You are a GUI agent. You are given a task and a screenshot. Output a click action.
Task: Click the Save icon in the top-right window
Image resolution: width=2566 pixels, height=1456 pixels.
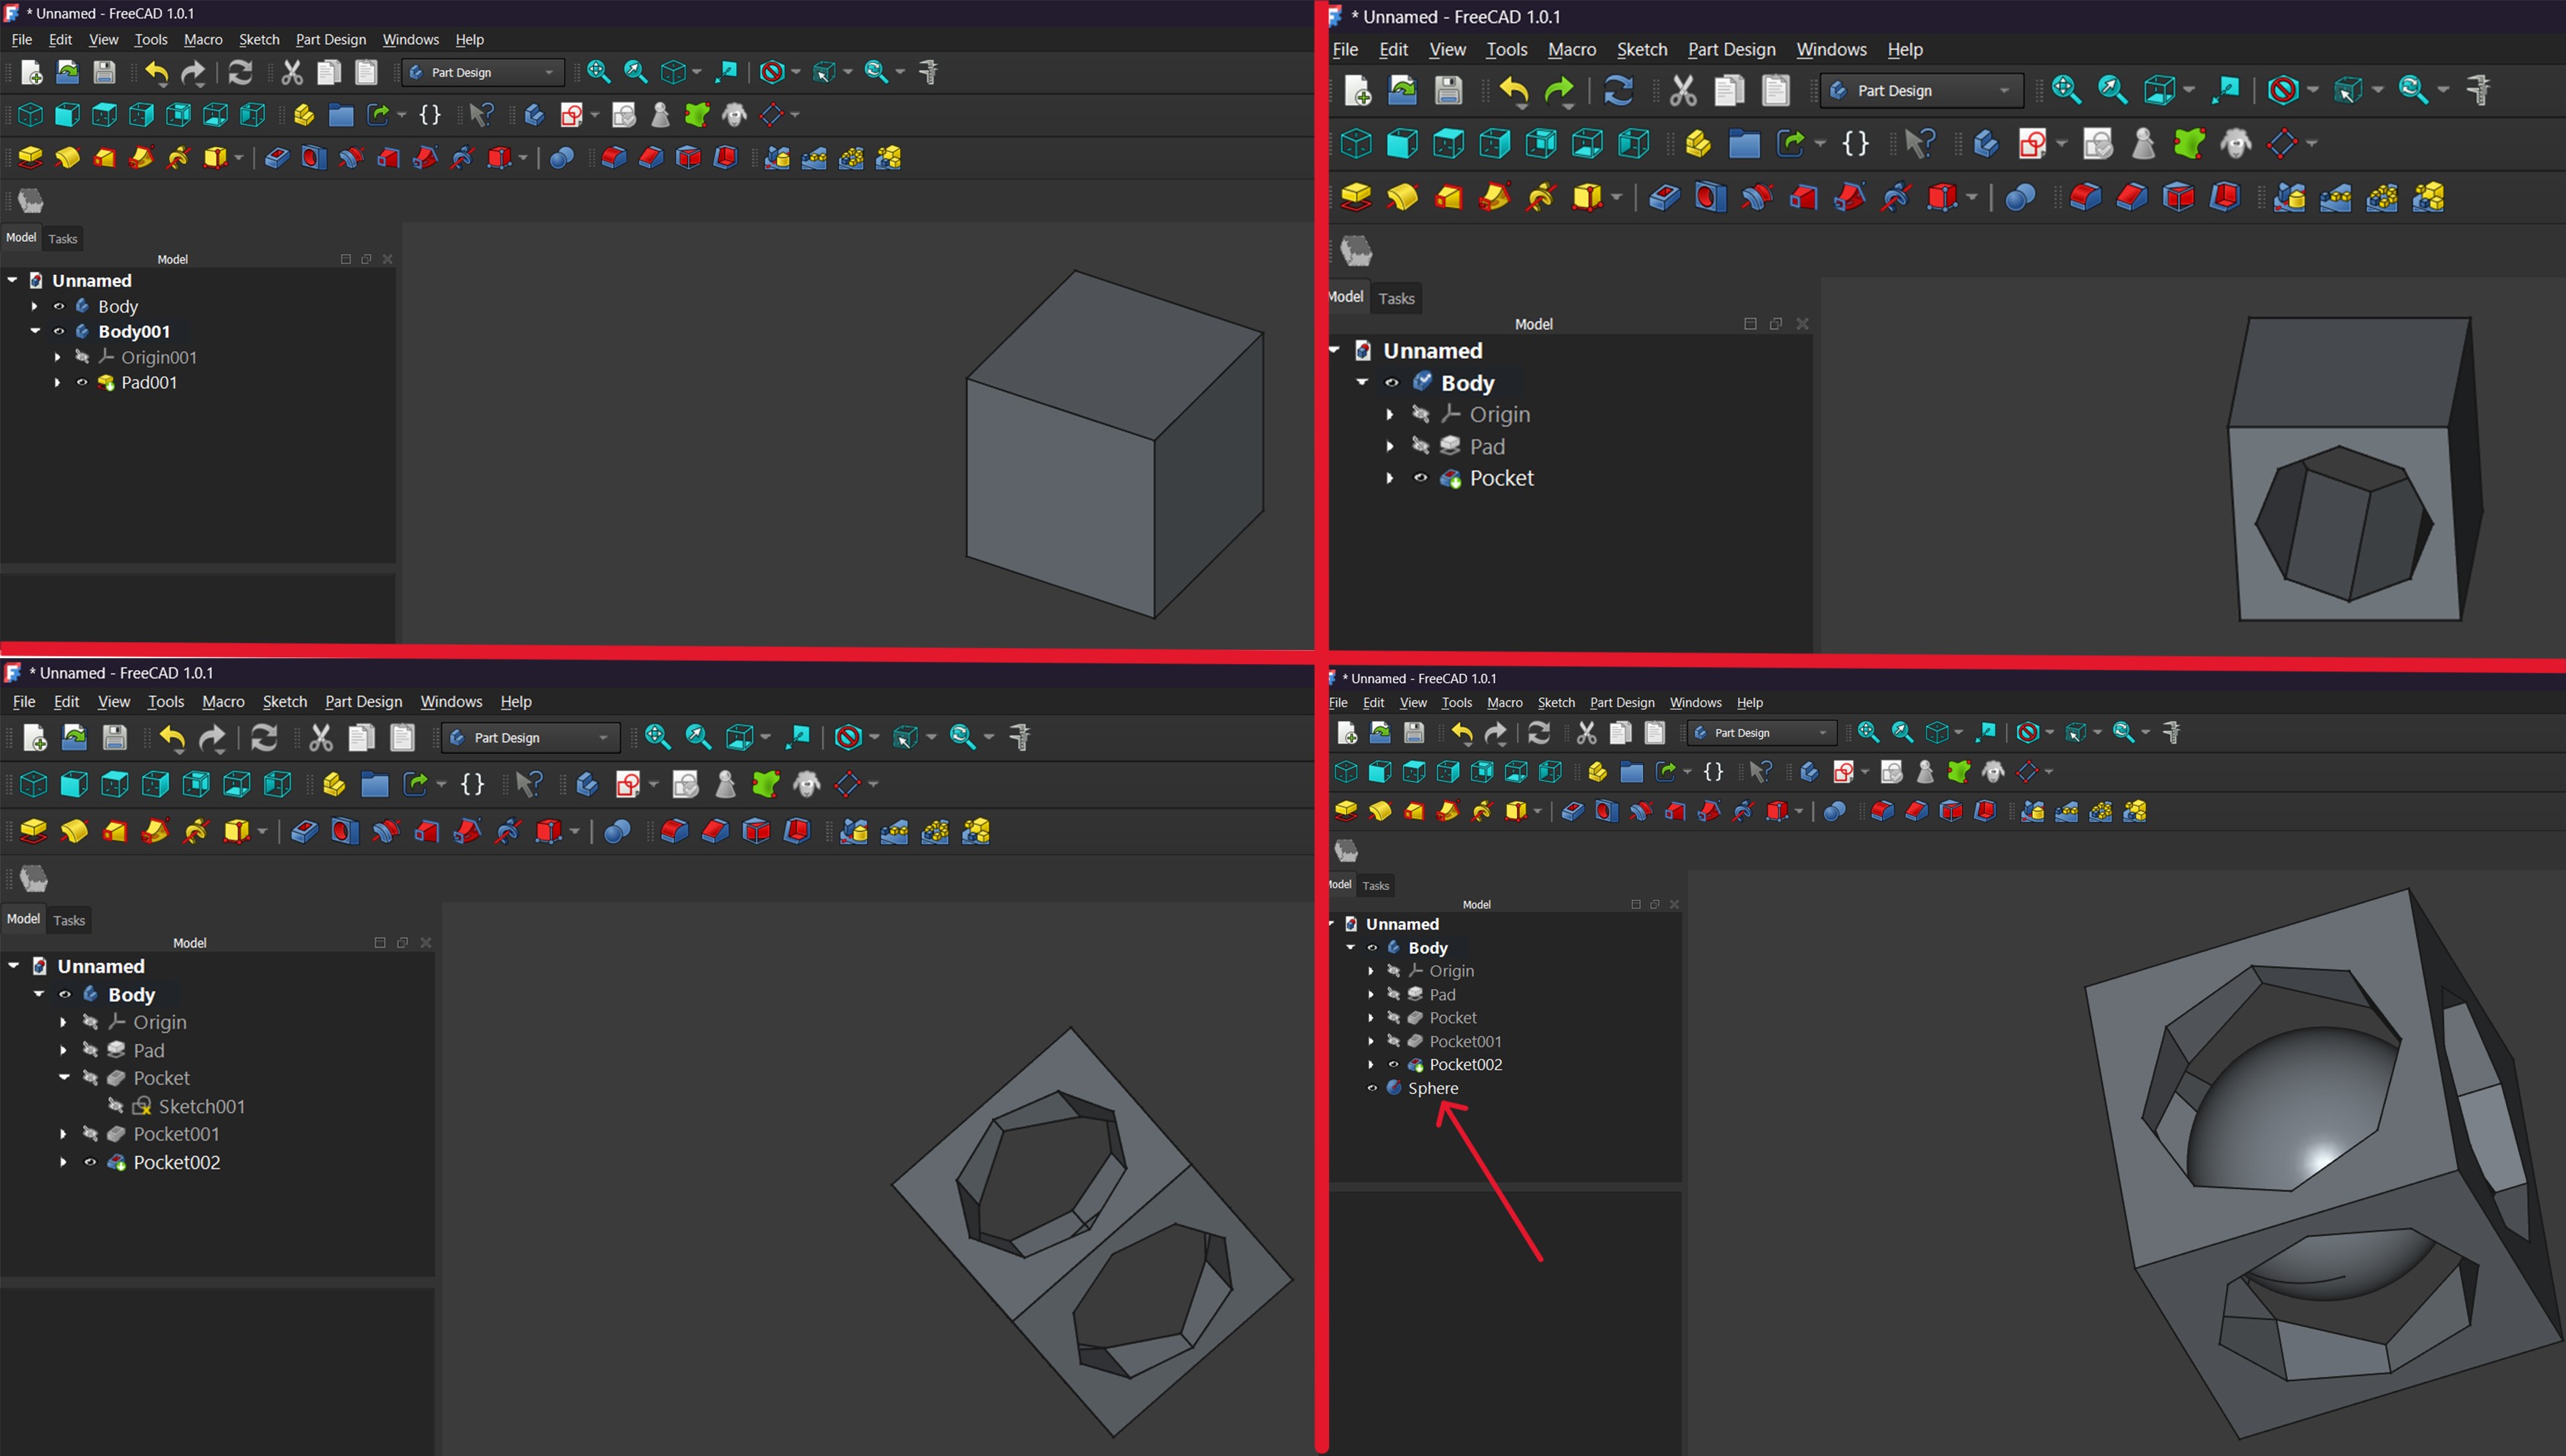pos(1448,91)
